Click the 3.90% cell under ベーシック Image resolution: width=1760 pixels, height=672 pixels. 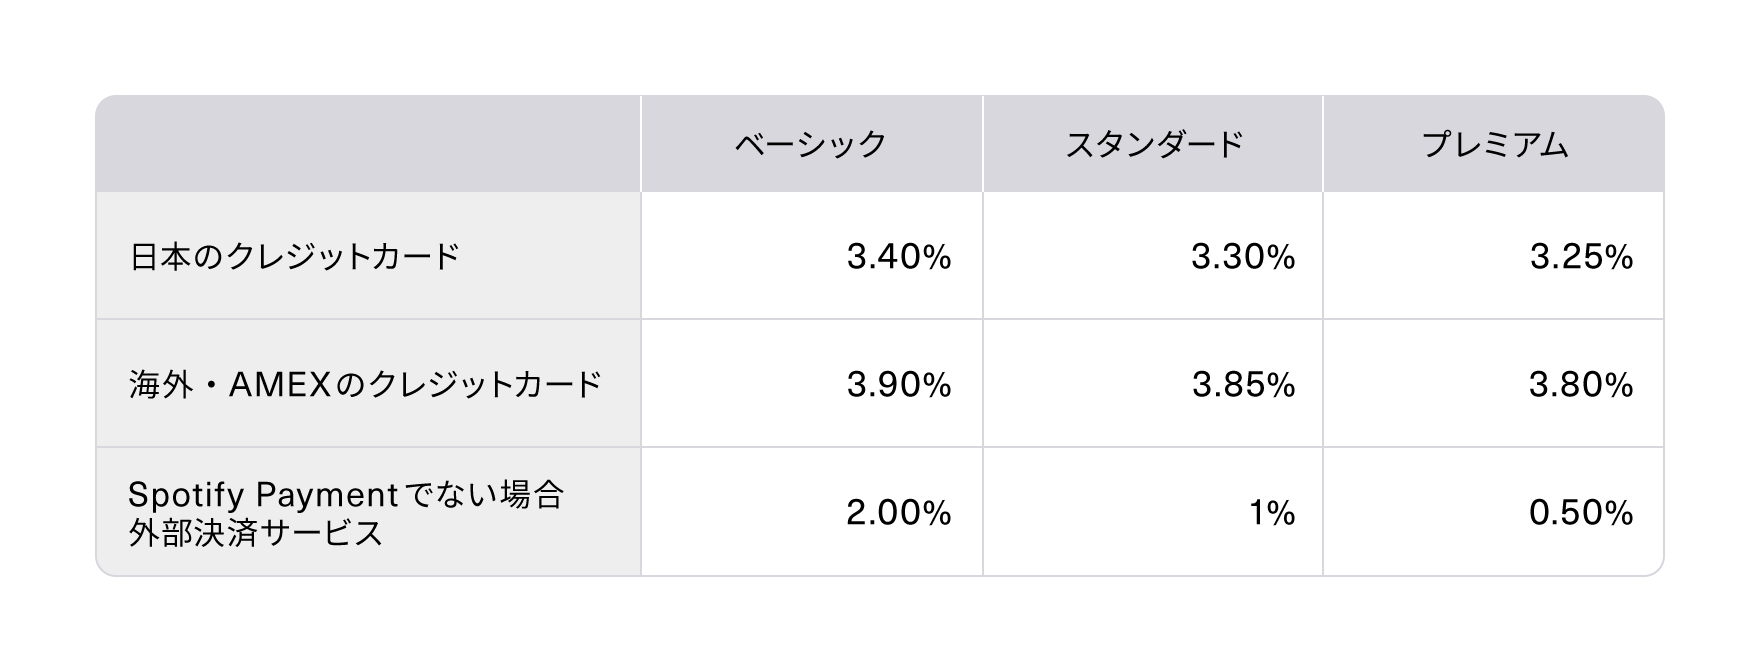pos(898,384)
